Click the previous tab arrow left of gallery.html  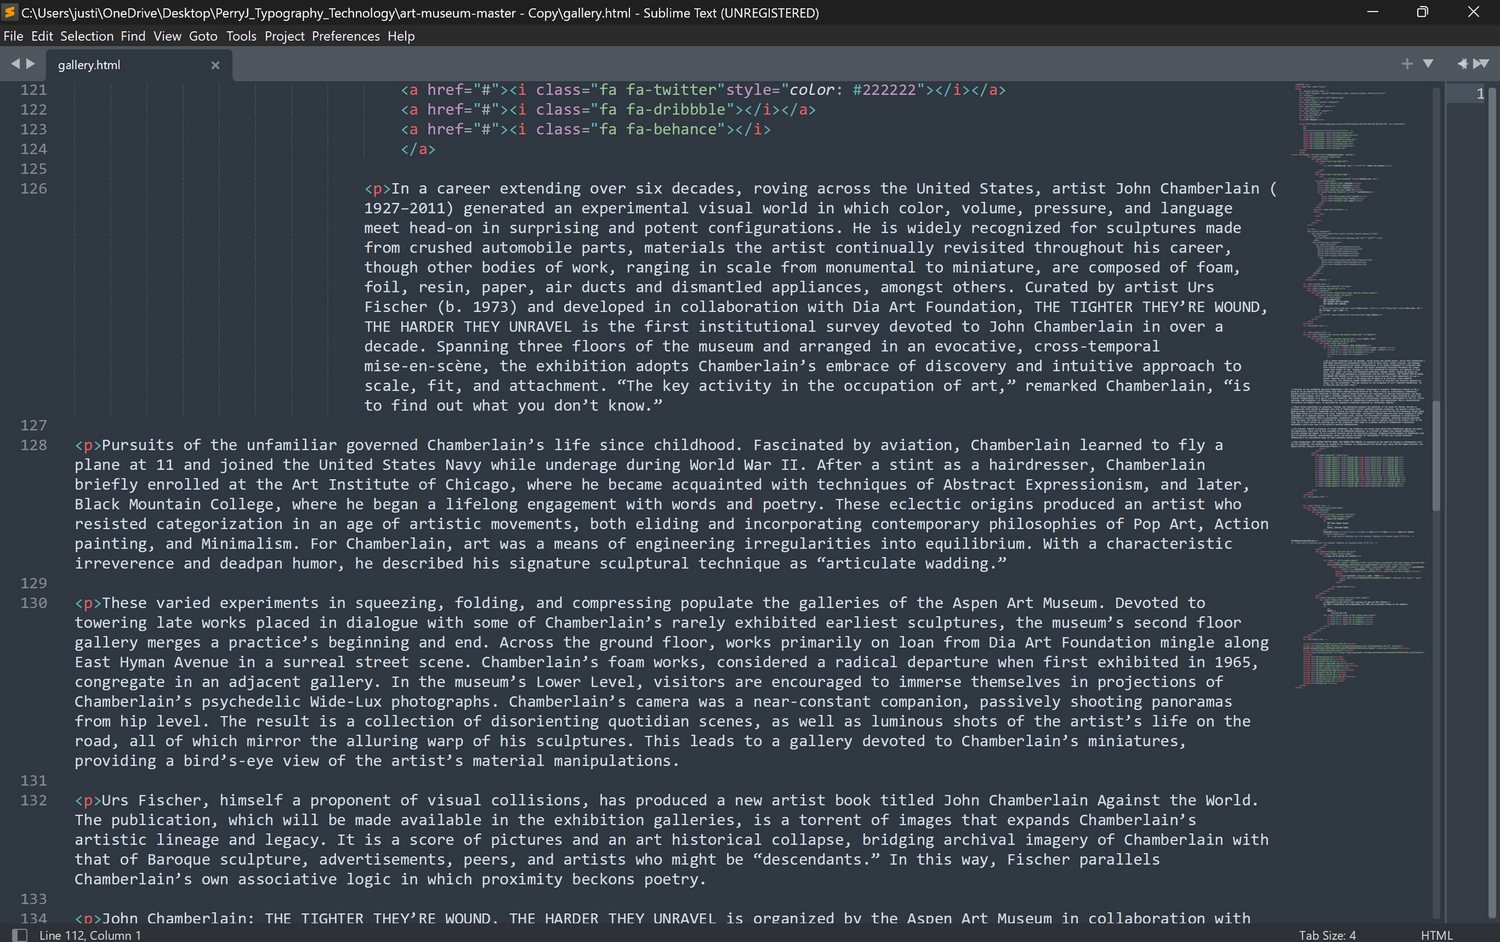(x=15, y=64)
